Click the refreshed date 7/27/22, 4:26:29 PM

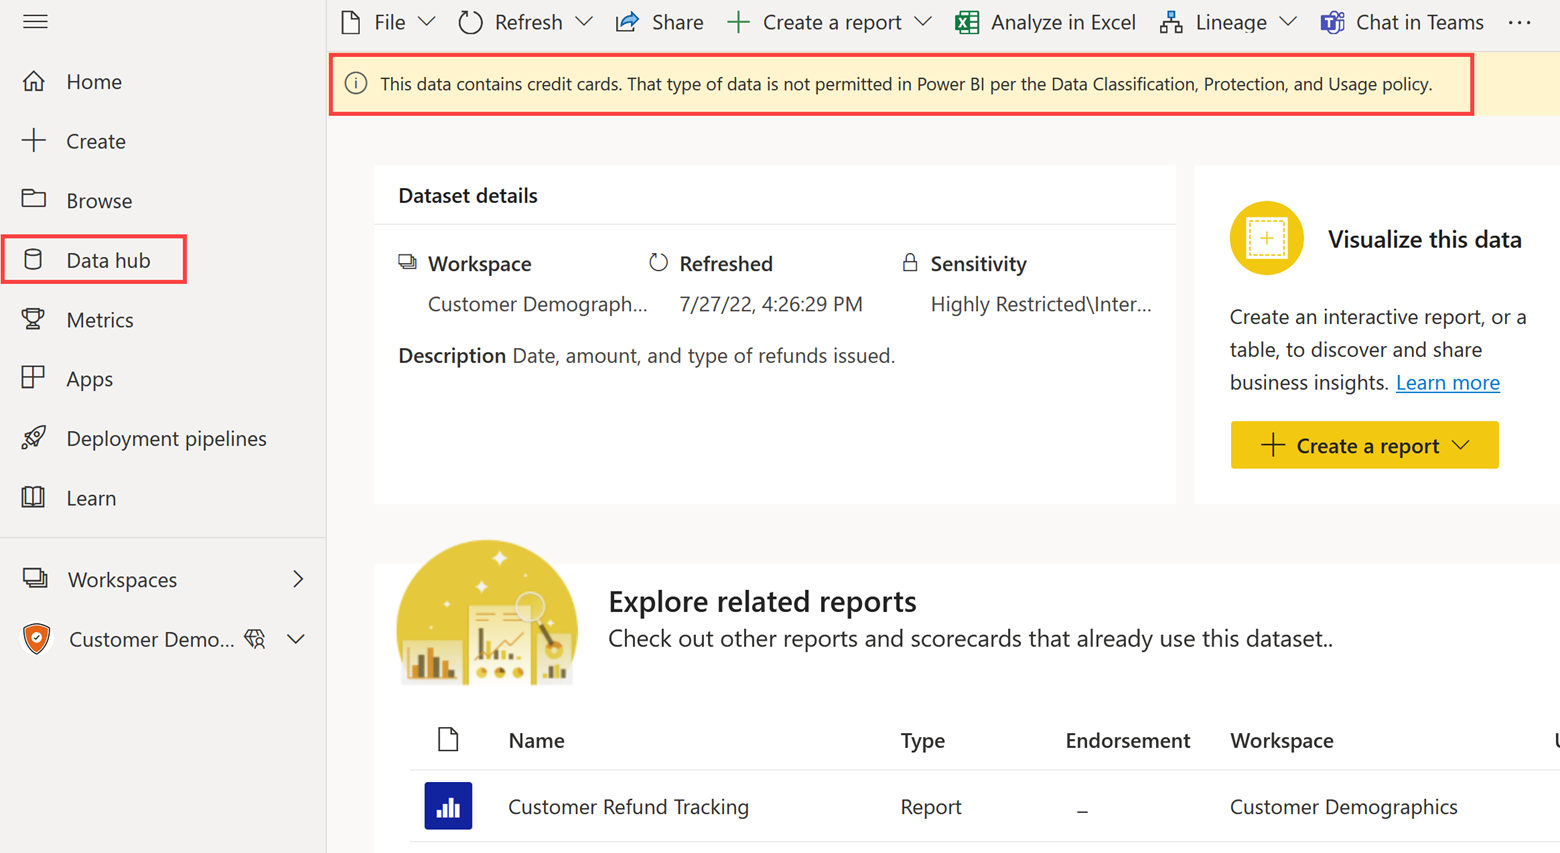(x=770, y=304)
